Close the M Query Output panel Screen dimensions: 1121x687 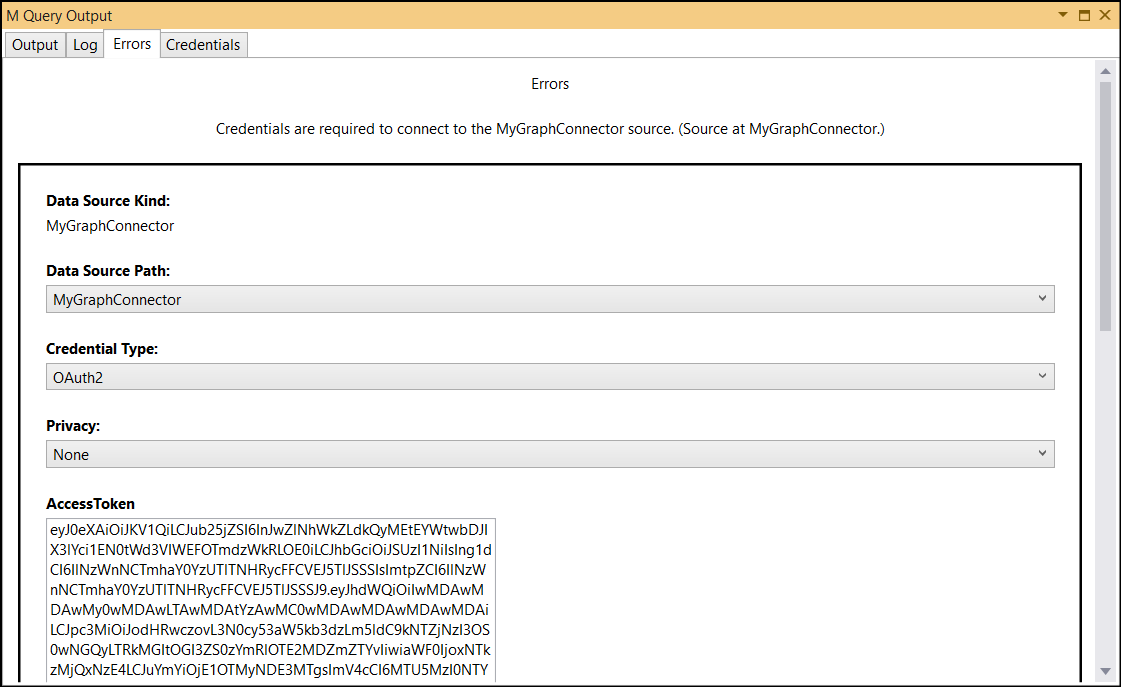click(1105, 15)
